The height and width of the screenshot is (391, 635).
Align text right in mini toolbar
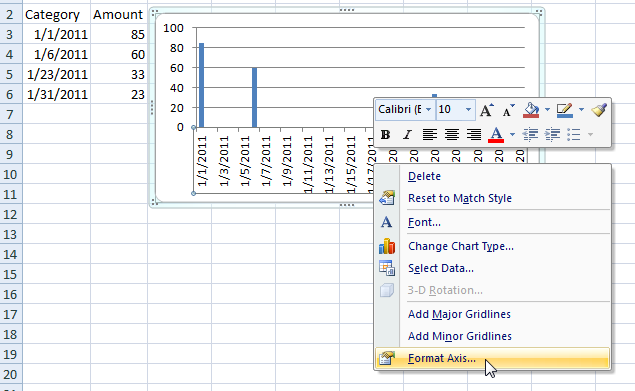tap(474, 134)
